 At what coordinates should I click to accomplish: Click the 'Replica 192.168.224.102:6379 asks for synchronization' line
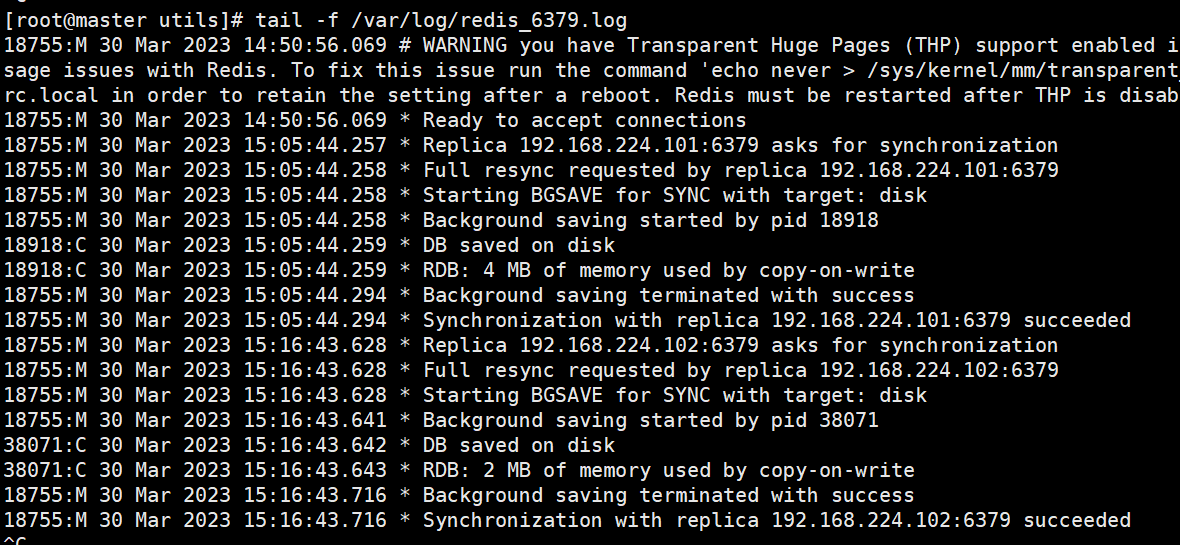coord(740,345)
